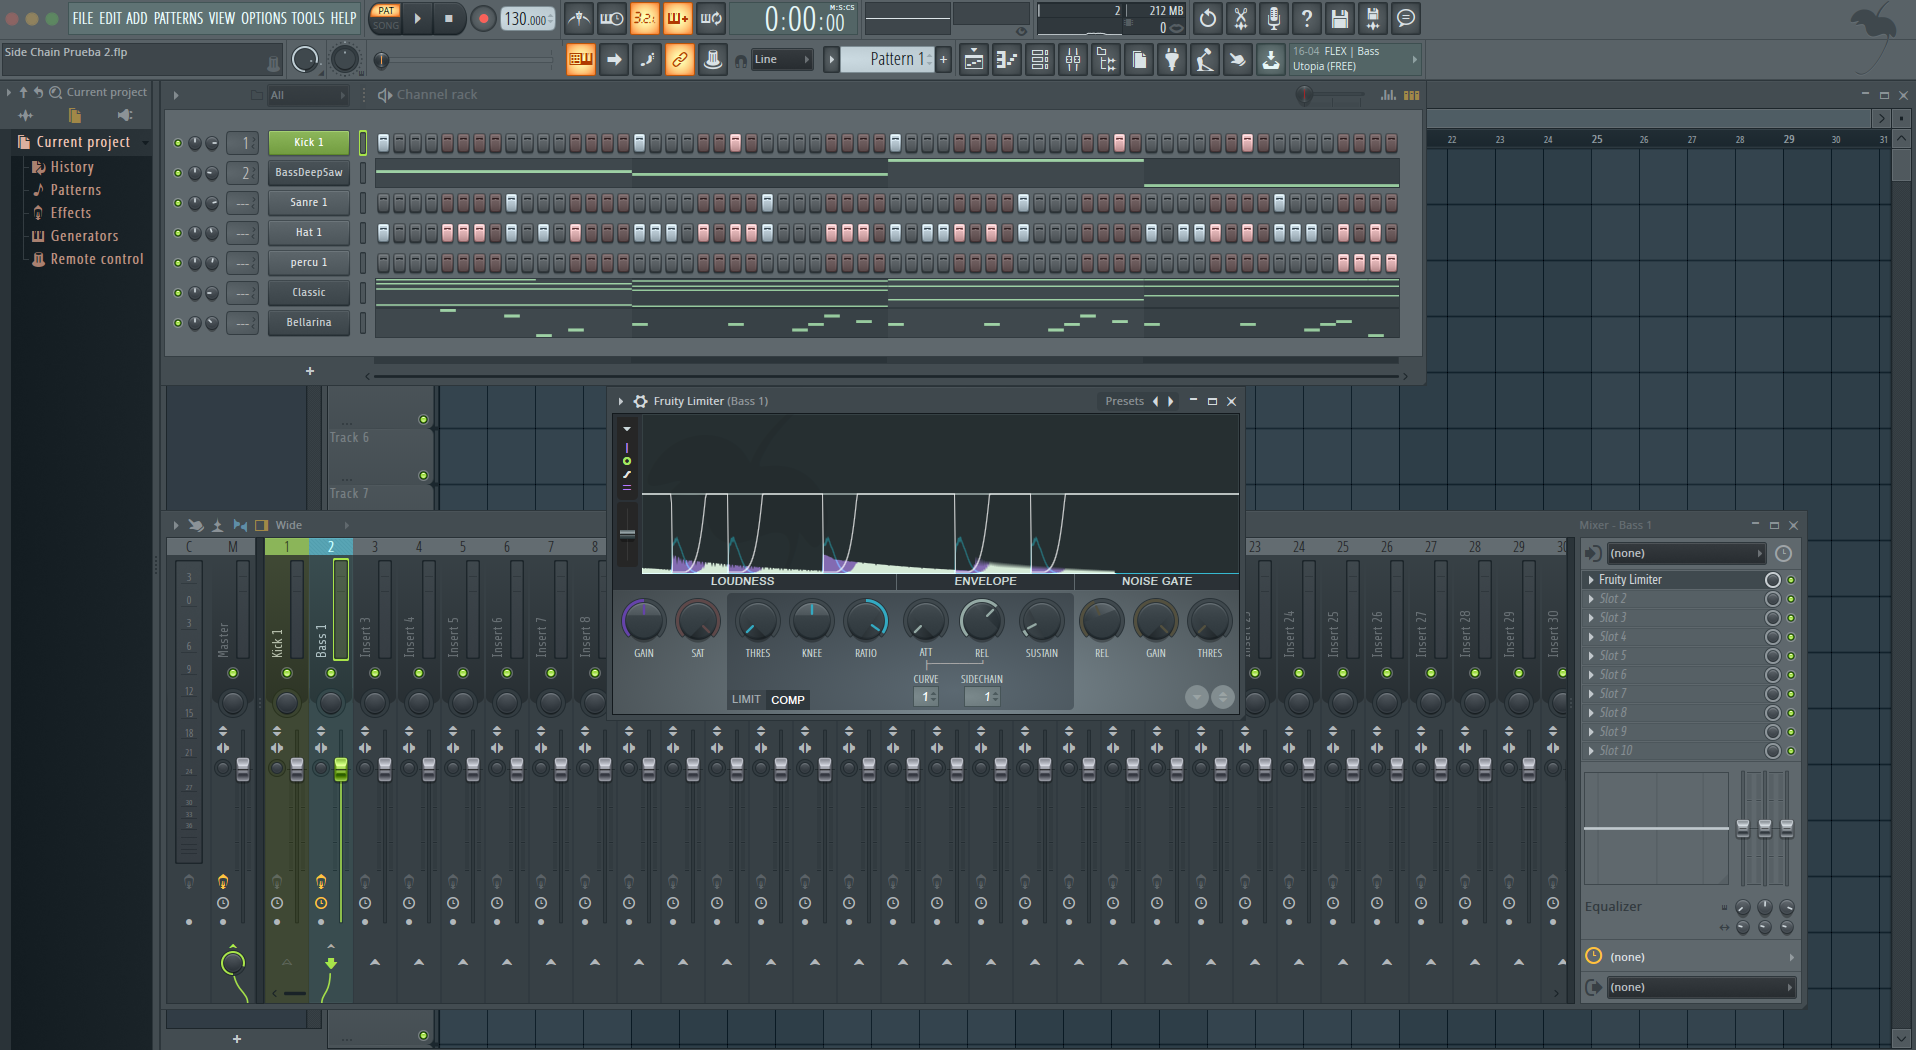This screenshot has width=1916, height=1050.
Task: Open the plugin picker plug icon
Action: click(x=1172, y=60)
